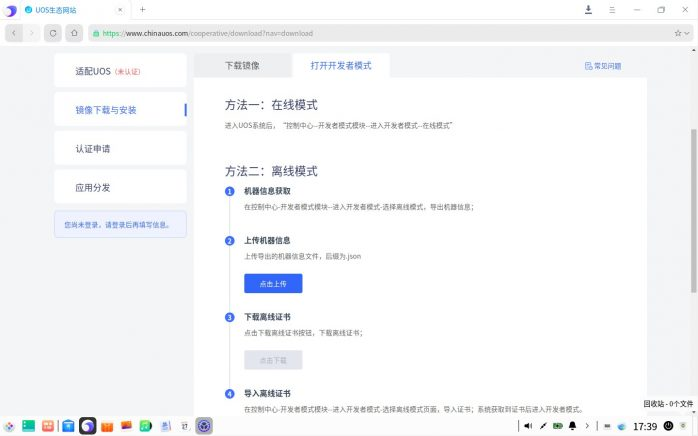Open the orange grid app in the dock
The height and width of the screenshot is (436, 698).
(48, 426)
